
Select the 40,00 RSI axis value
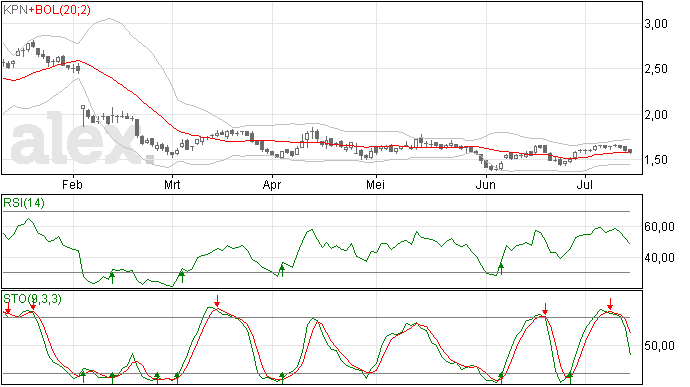(659, 258)
